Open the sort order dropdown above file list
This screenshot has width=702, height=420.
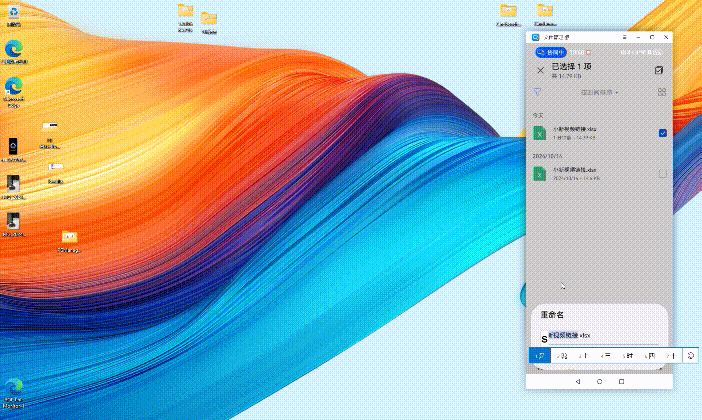click(x=599, y=92)
